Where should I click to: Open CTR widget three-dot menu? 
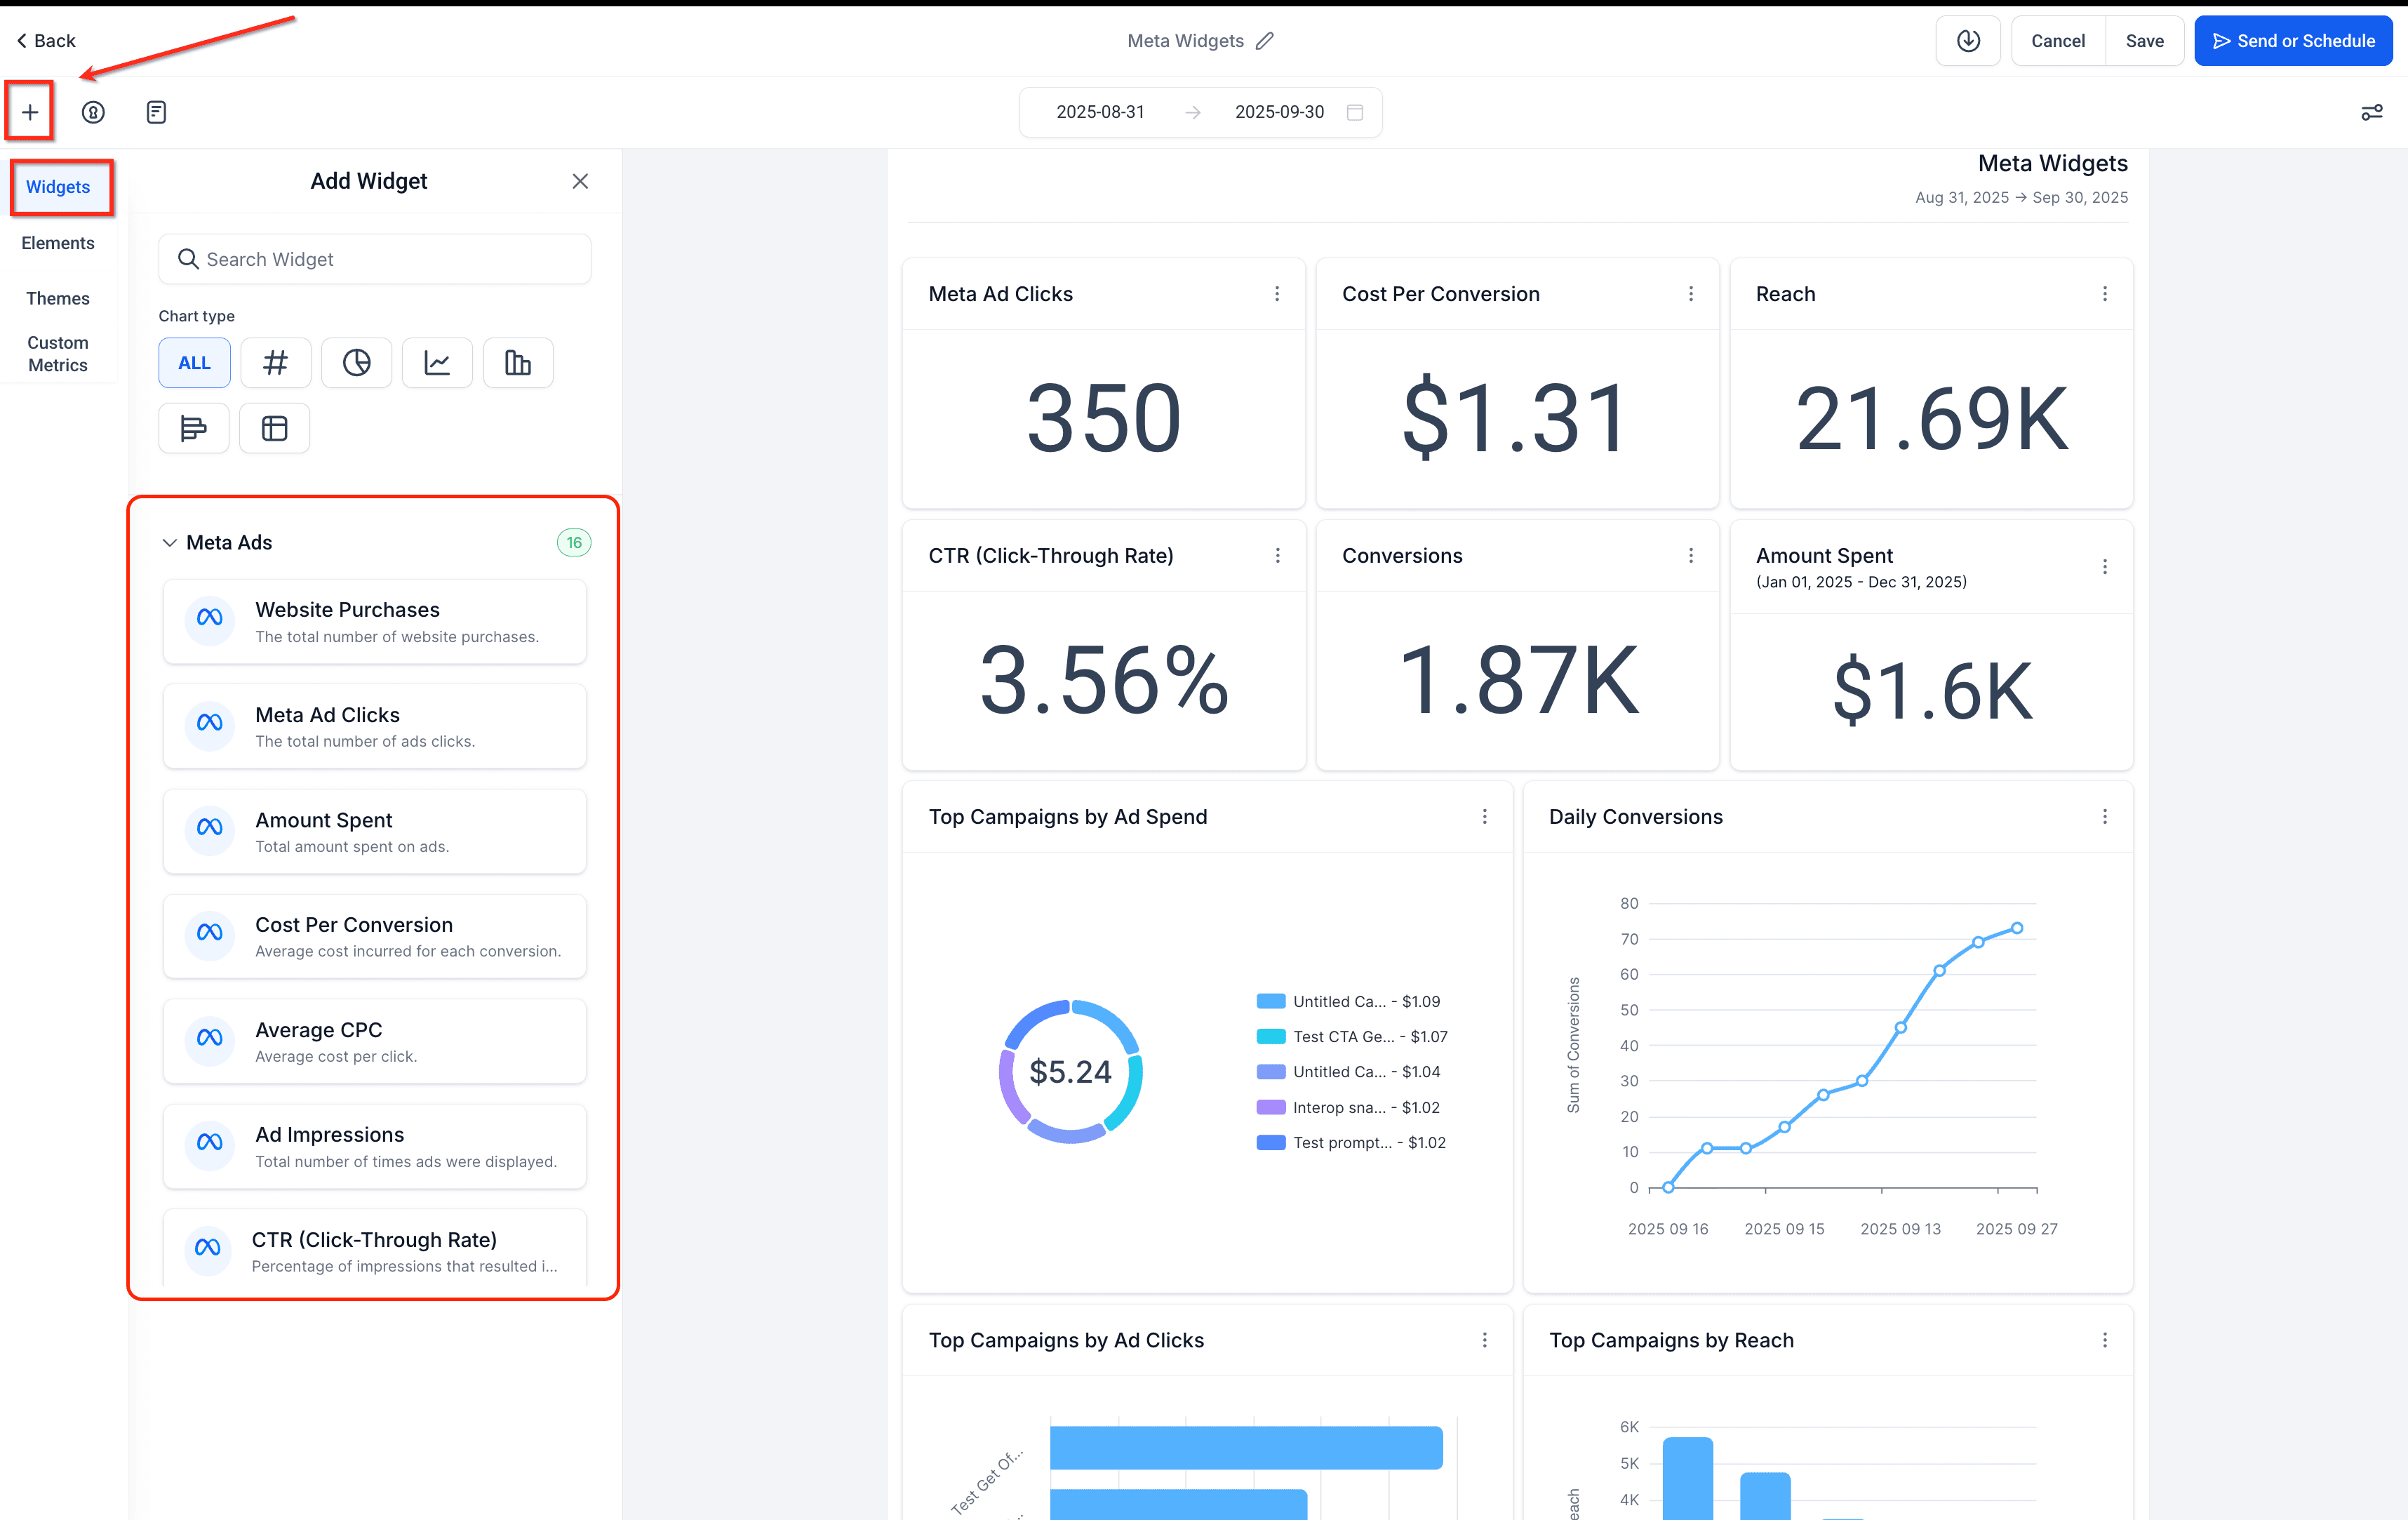coord(1277,556)
